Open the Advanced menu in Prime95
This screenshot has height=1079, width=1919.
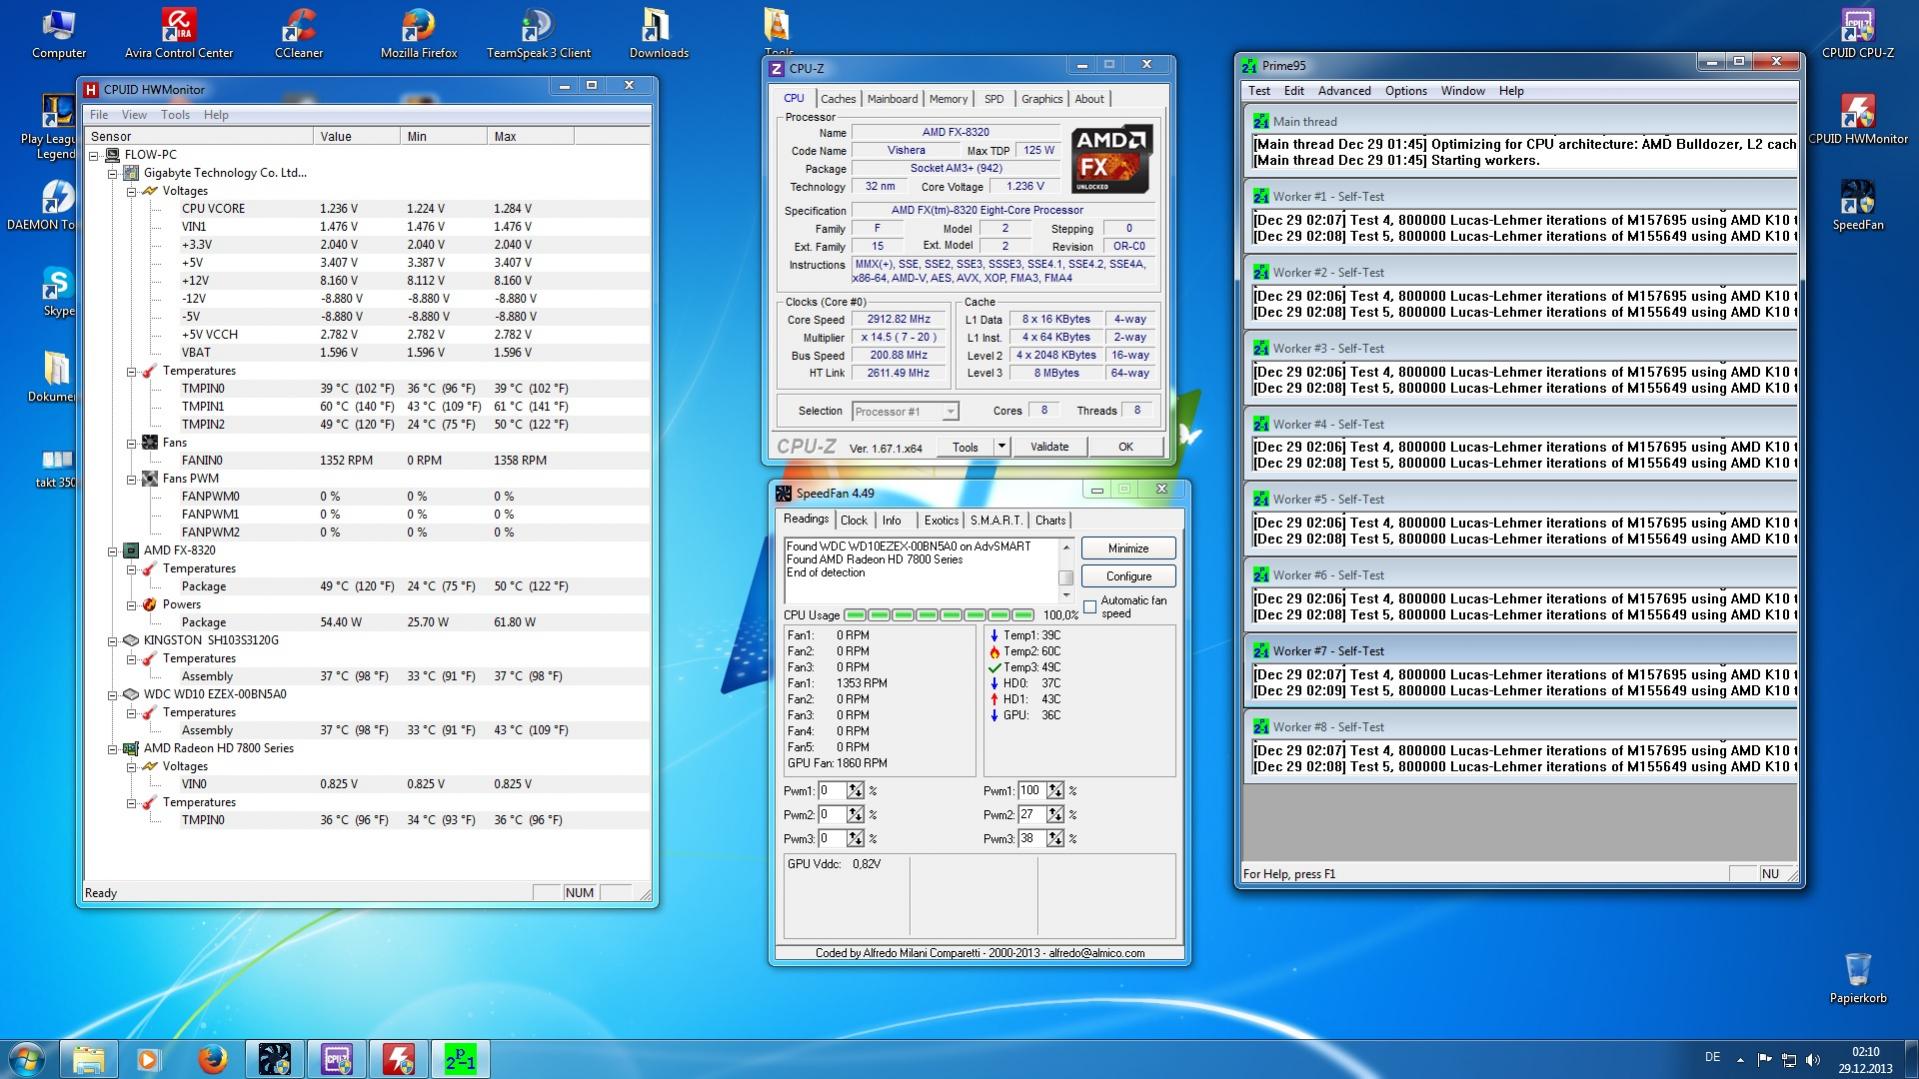[1343, 91]
